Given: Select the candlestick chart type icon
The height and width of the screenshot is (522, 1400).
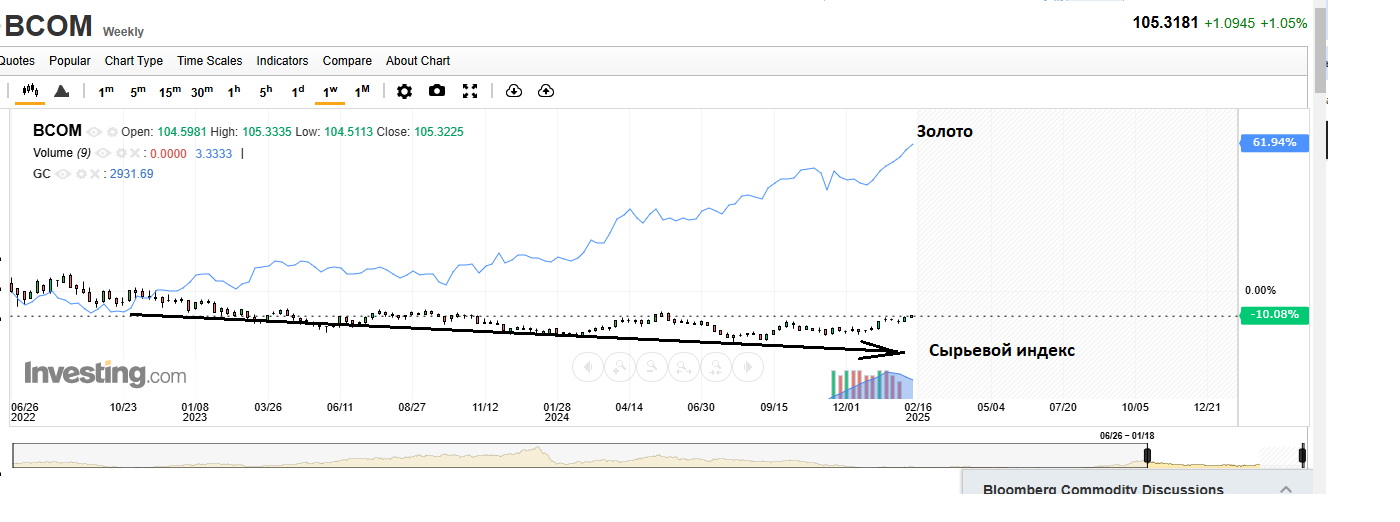Looking at the screenshot, I should click(29, 91).
